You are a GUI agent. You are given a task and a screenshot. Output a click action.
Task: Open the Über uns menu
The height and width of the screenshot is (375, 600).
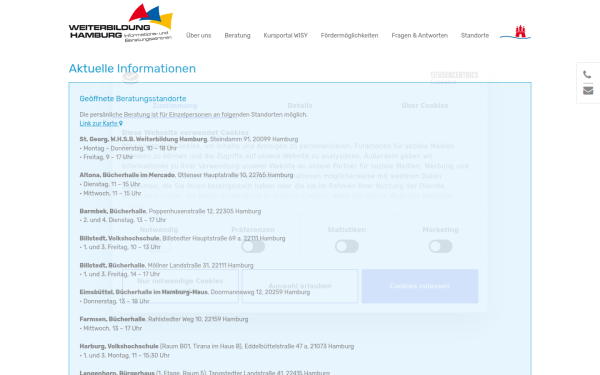(199, 35)
